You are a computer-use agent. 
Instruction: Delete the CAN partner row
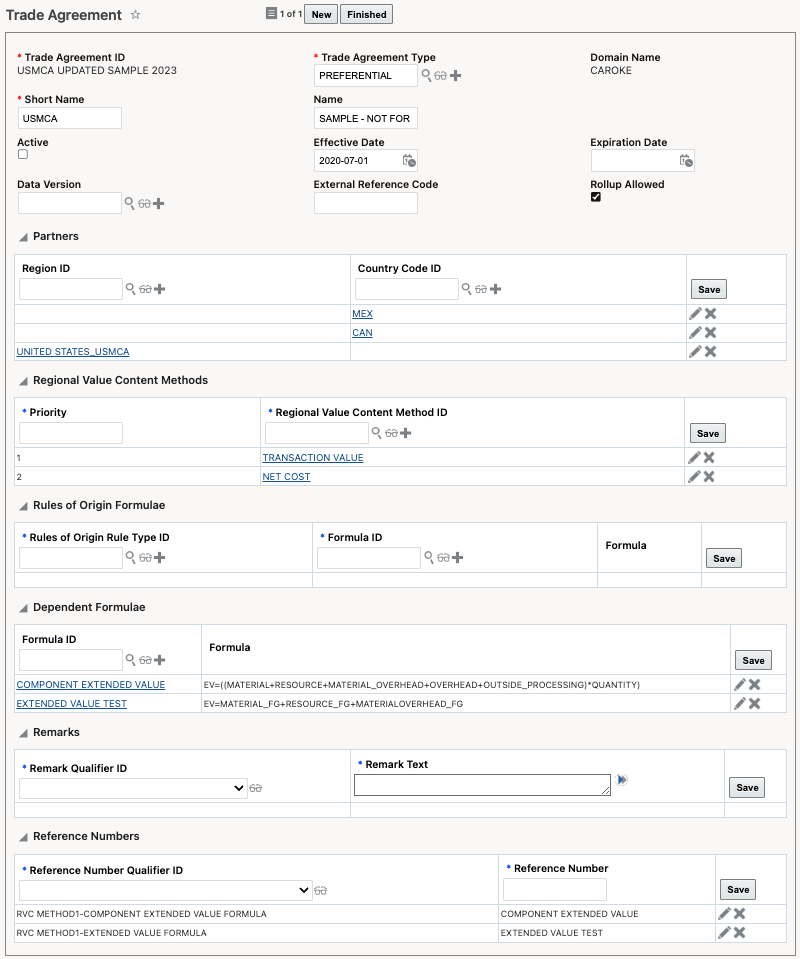tap(711, 333)
